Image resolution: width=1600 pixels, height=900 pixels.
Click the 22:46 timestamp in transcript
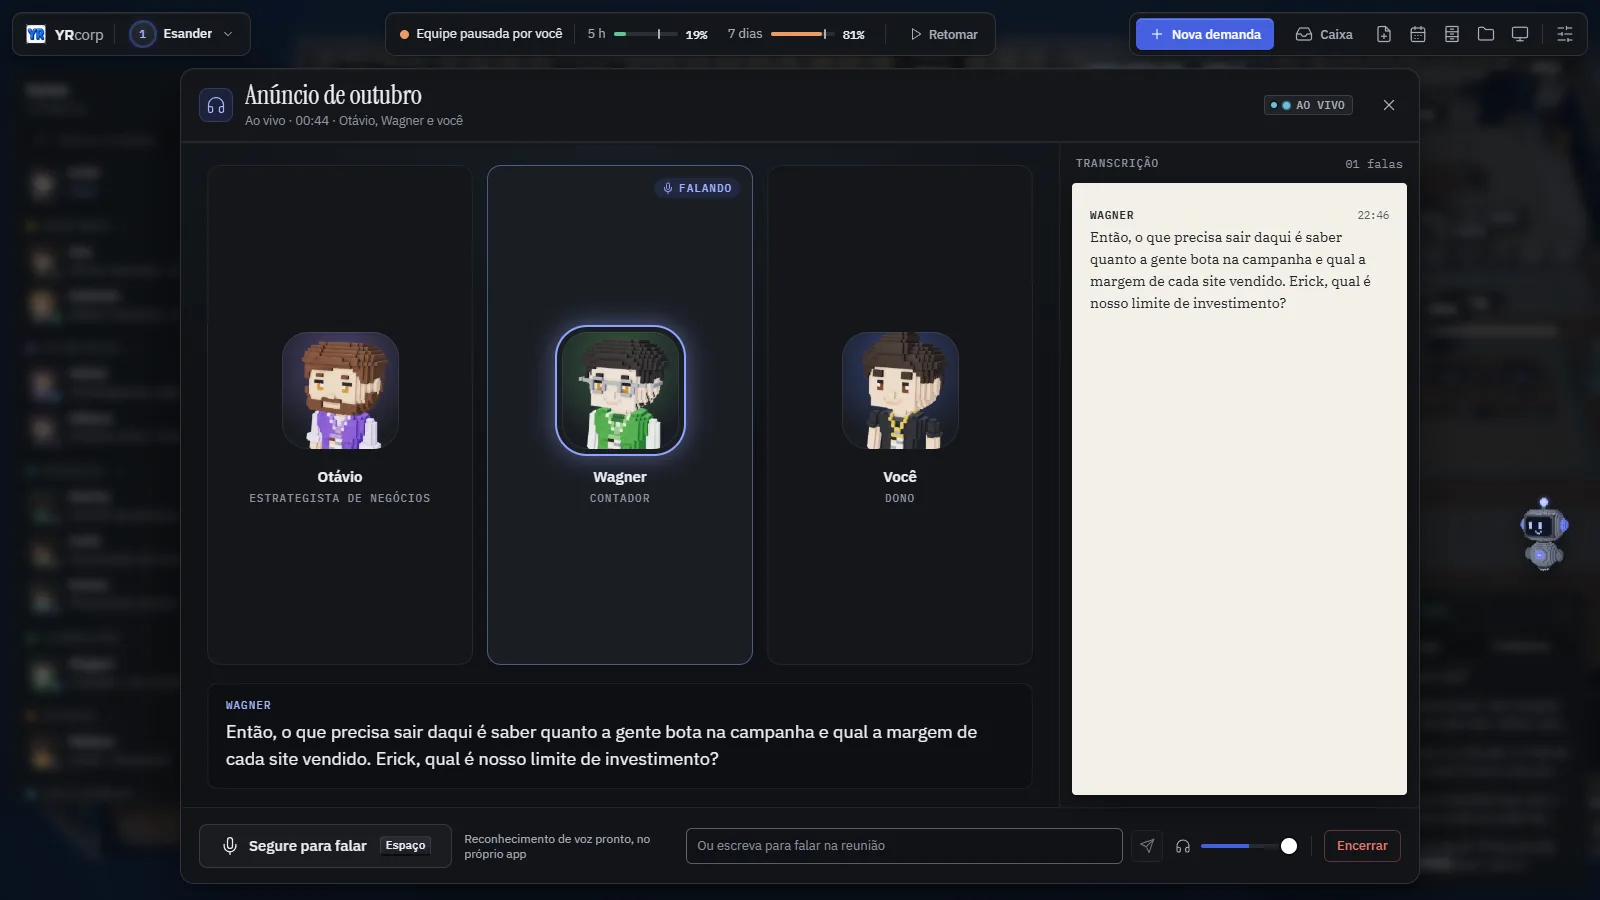coord(1373,215)
